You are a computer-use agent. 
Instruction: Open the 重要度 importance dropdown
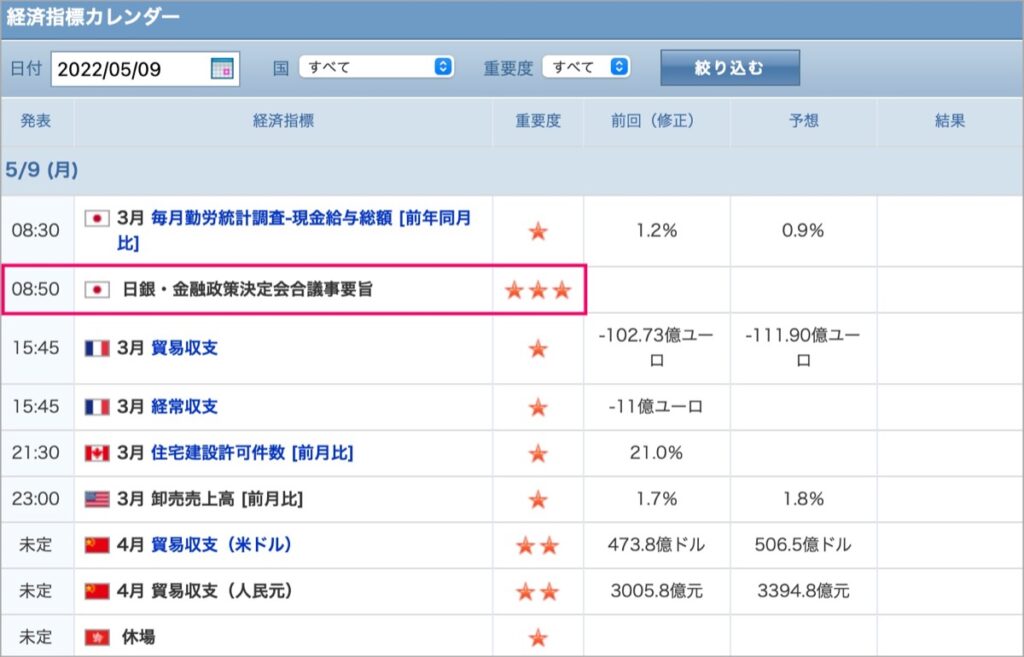click(586, 67)
